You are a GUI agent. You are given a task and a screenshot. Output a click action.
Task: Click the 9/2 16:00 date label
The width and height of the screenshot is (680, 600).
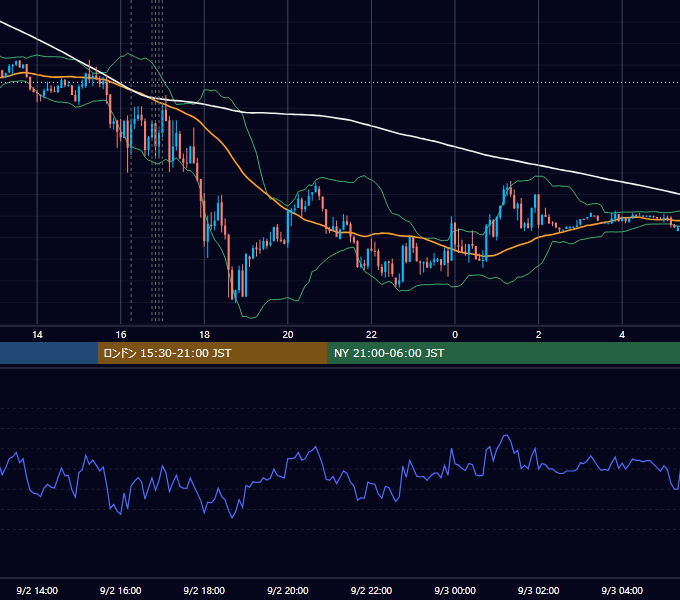(121, 591)
